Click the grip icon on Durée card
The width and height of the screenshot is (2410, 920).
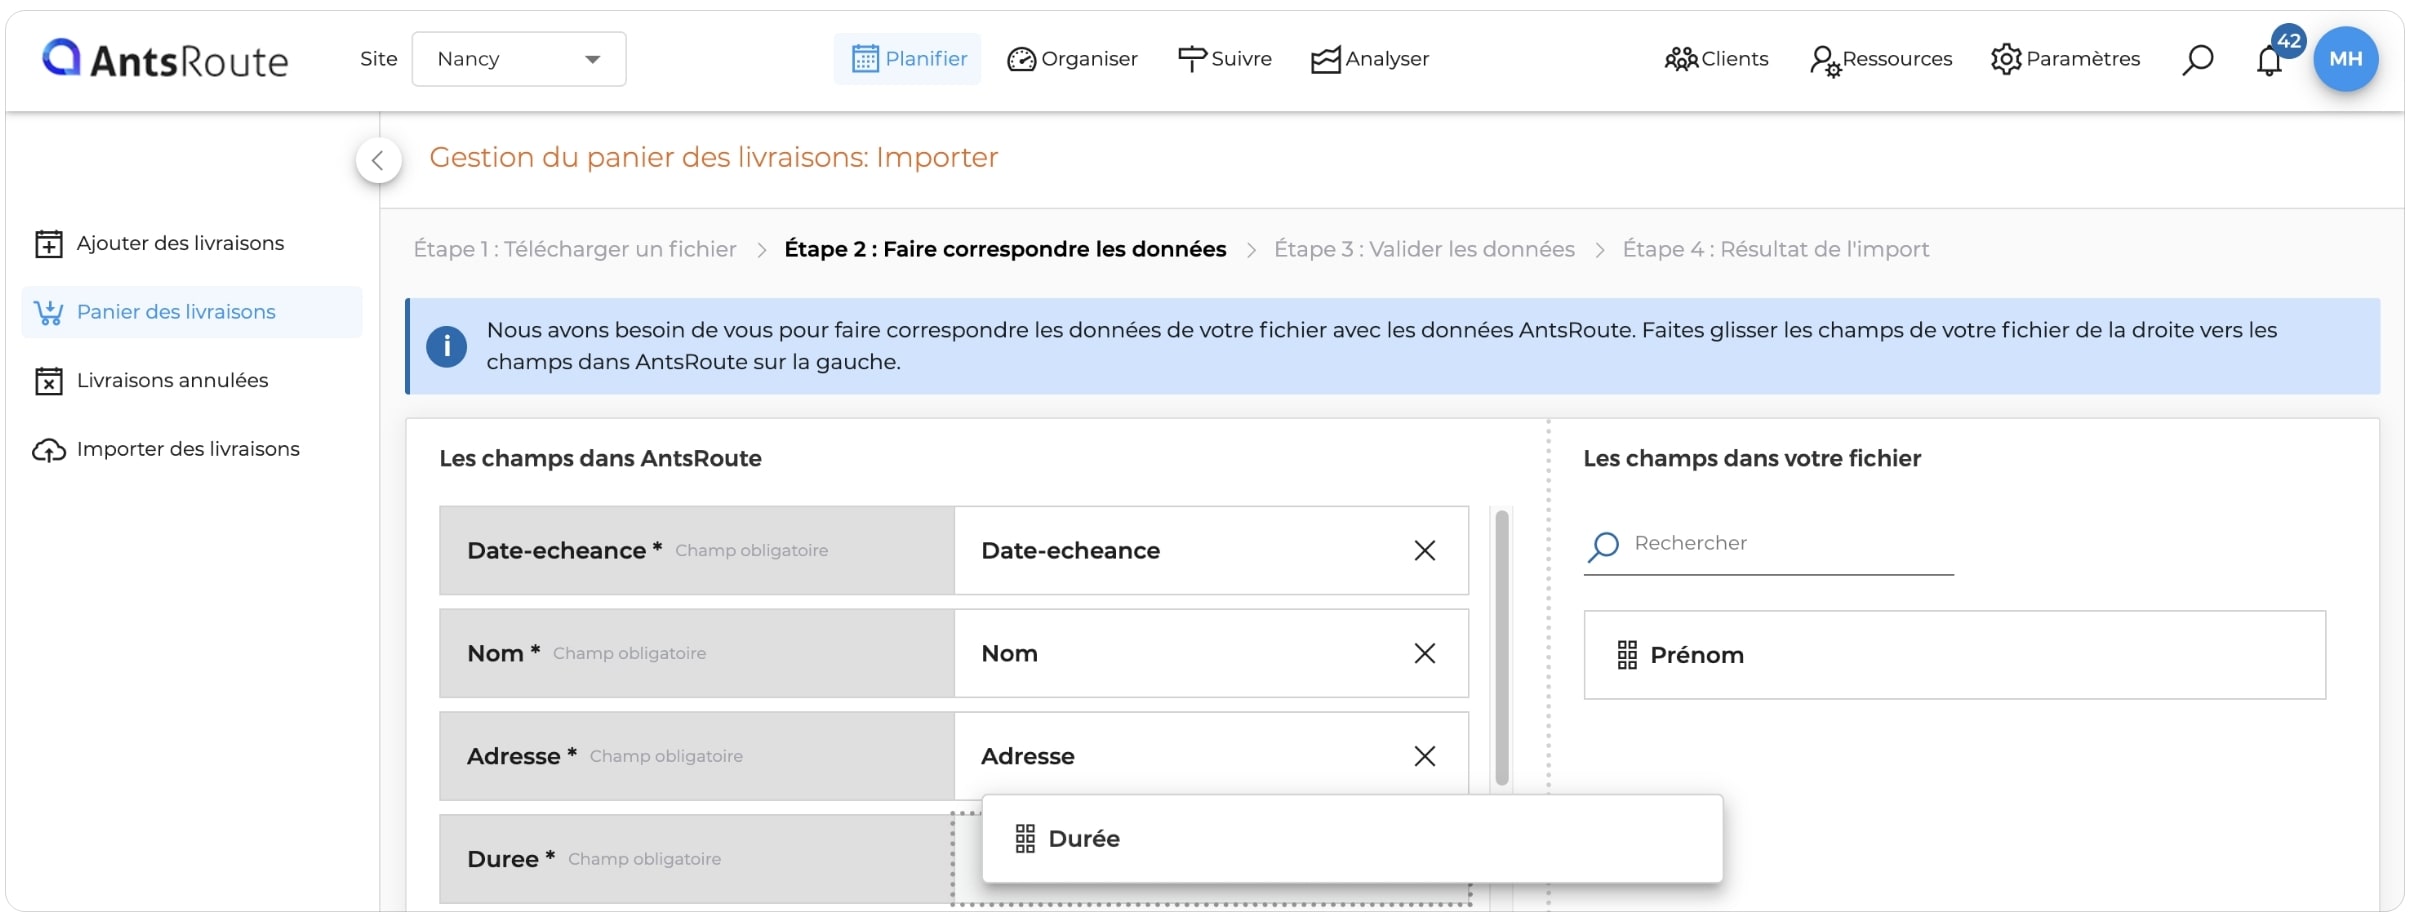1025,839
